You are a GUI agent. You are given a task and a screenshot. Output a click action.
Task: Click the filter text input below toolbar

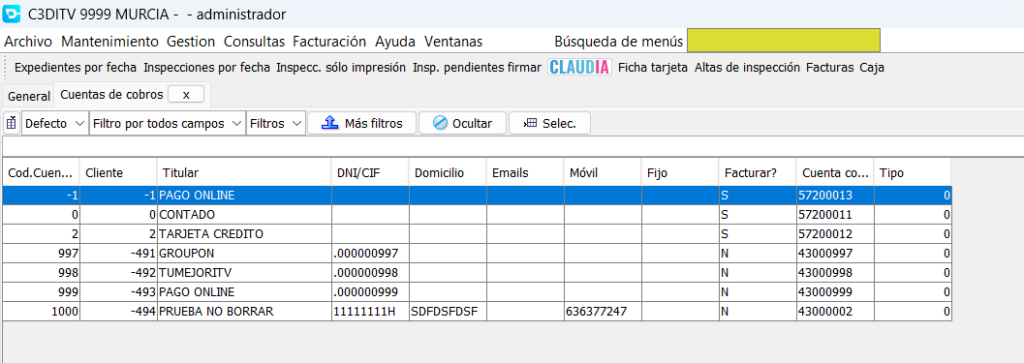[x=513, y=146]
